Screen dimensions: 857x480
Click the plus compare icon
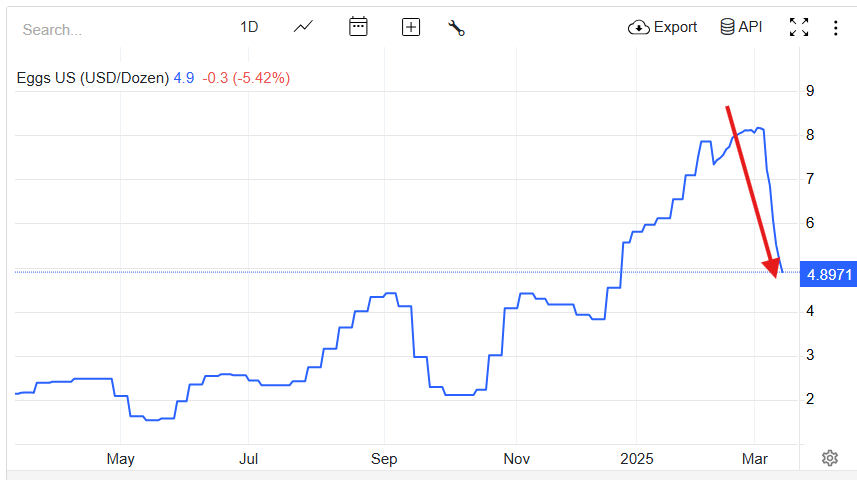[x=411, y=27]
